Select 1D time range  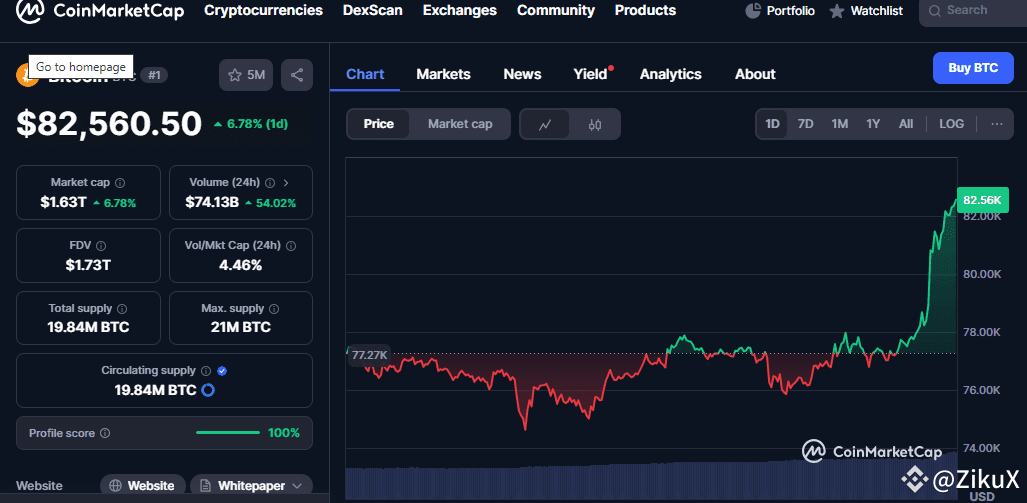772,124
